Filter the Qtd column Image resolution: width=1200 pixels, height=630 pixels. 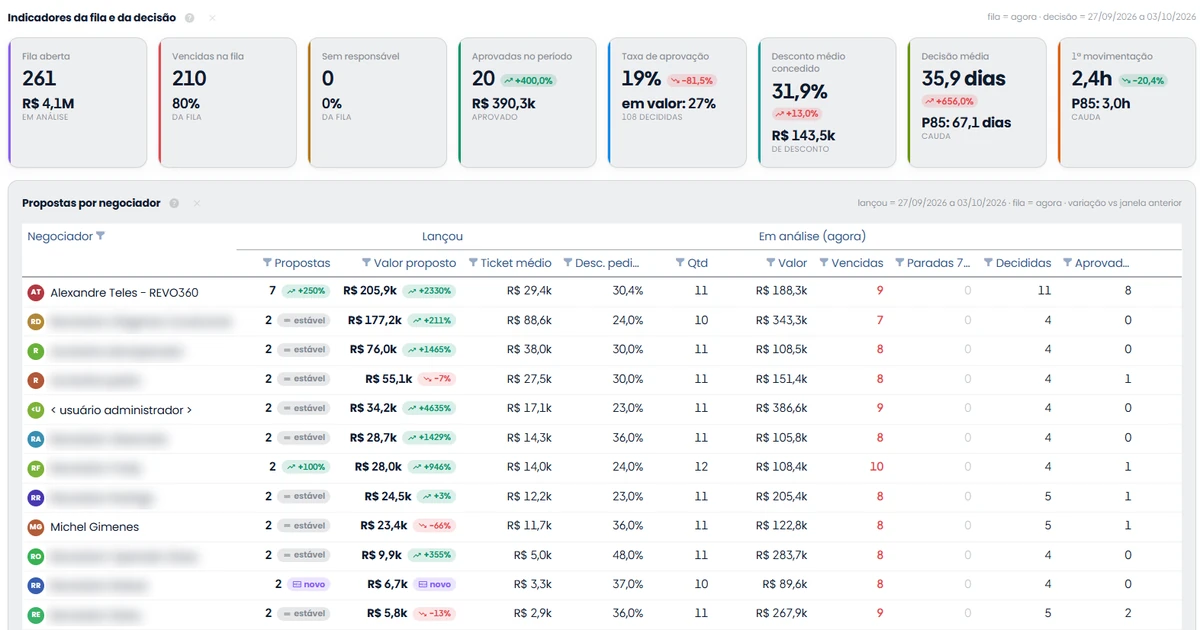pos(680,263)
